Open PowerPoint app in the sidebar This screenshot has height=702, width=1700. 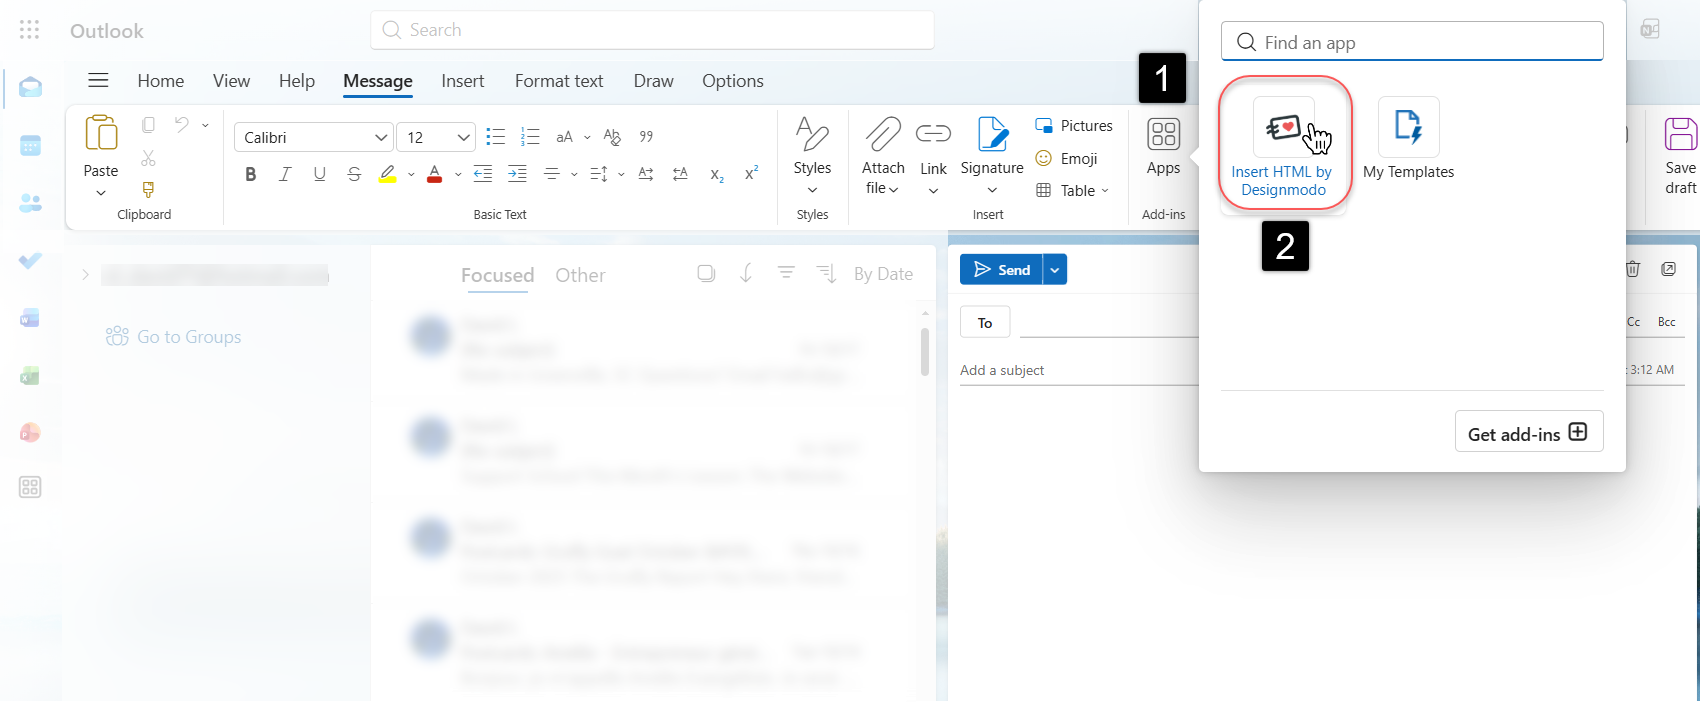click(30, 432)
